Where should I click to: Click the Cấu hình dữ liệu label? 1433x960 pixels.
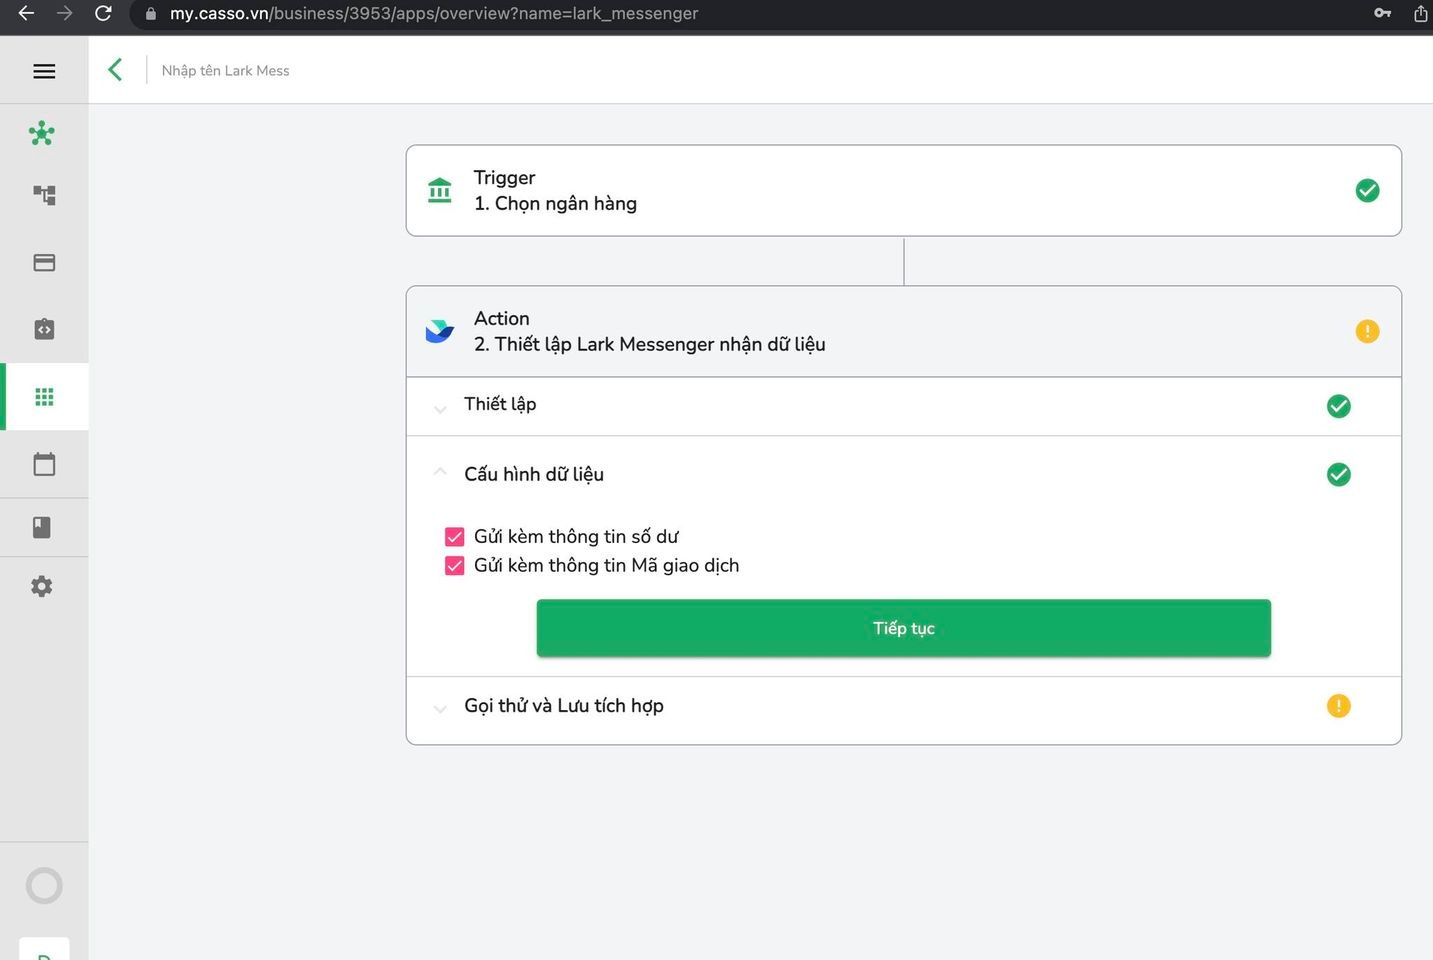click(534, 474)
